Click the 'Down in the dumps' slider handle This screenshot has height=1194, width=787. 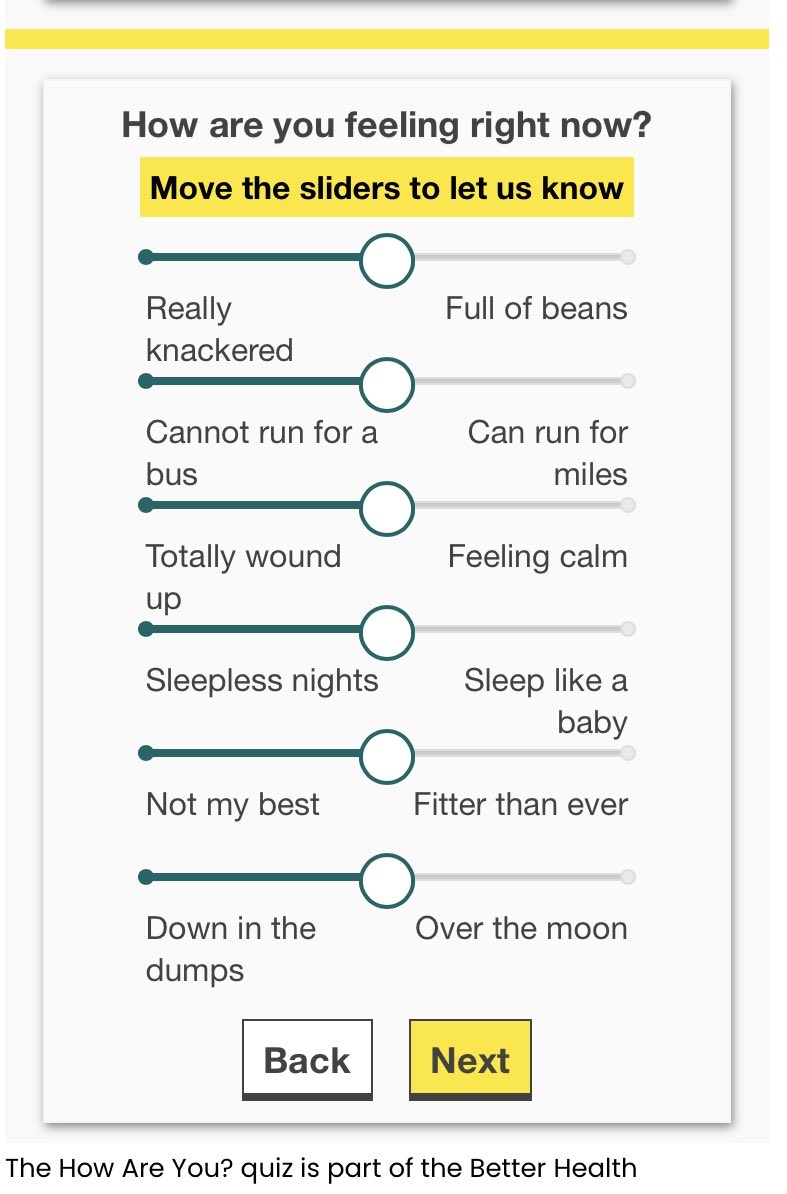click(x=386, y=878)
